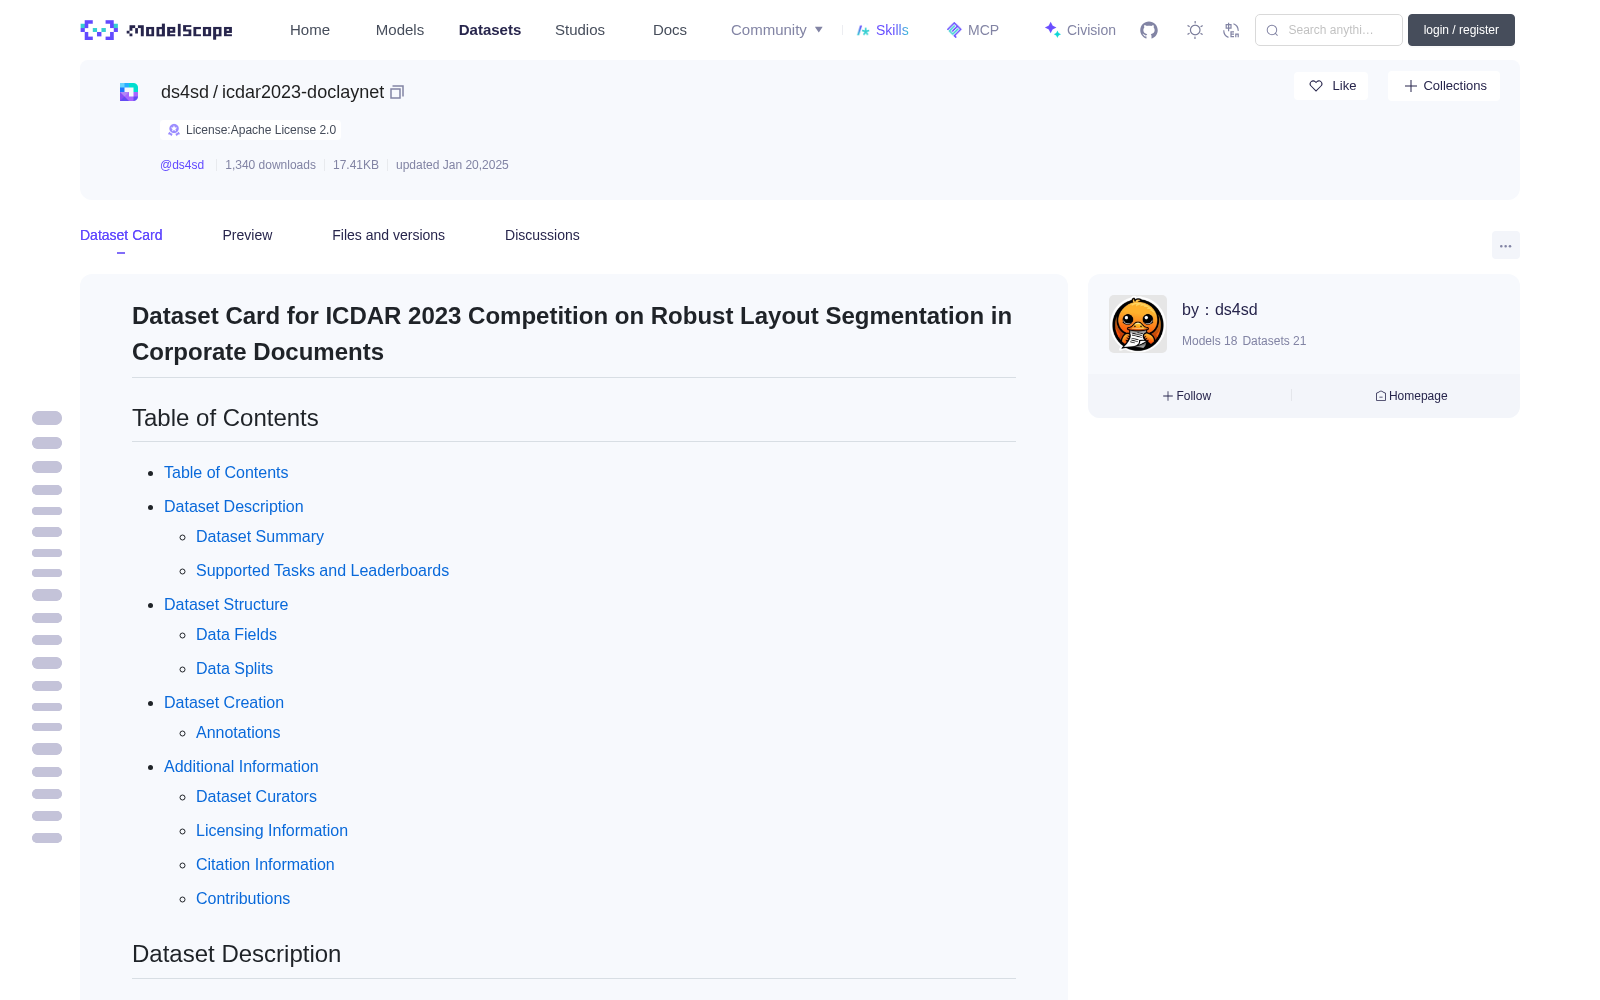The image size is (1600, 1000).
Task: Open the ds4sd duck avatar
Action: pos(1138,324)
